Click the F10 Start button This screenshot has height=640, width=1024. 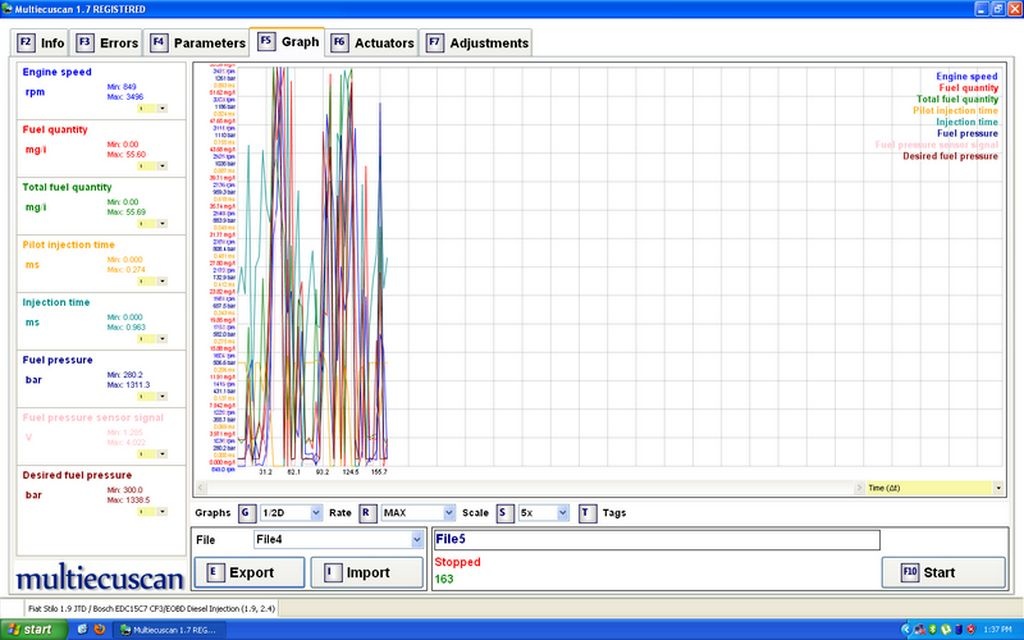[x=943, y=573]
